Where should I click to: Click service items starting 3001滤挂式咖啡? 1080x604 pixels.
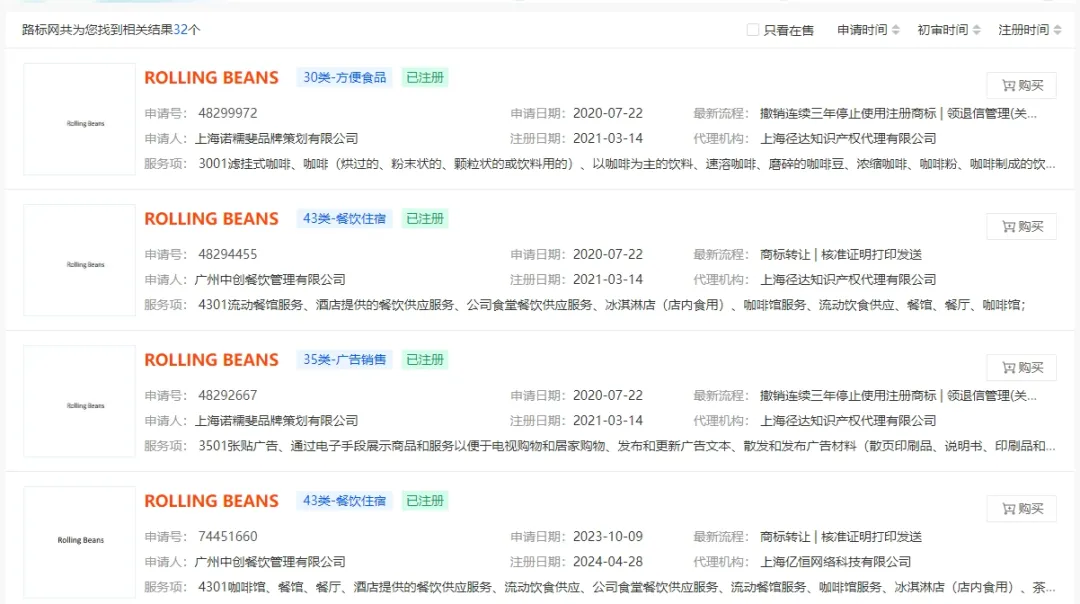pyautogui.click(x=626, y=164)
